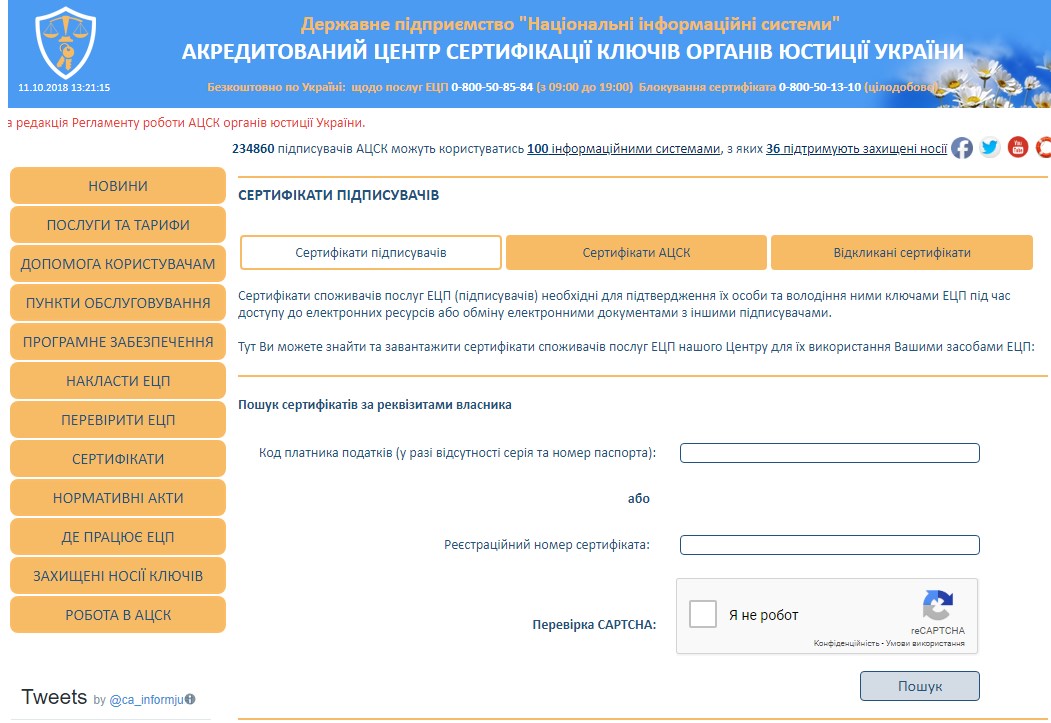
Task: Select the "Сертифікати підписувачів" tab
Action: click(371, 253)
